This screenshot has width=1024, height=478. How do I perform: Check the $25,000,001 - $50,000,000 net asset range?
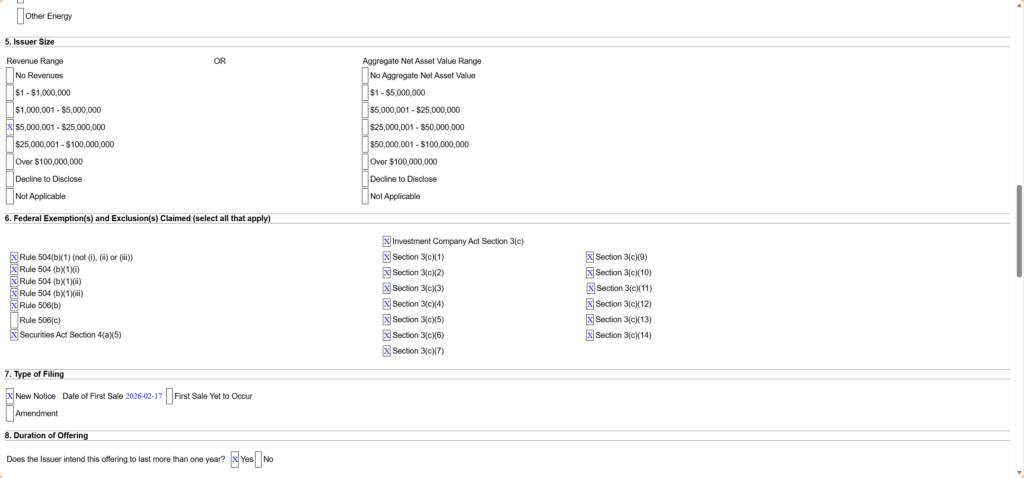tap(365, 127)
